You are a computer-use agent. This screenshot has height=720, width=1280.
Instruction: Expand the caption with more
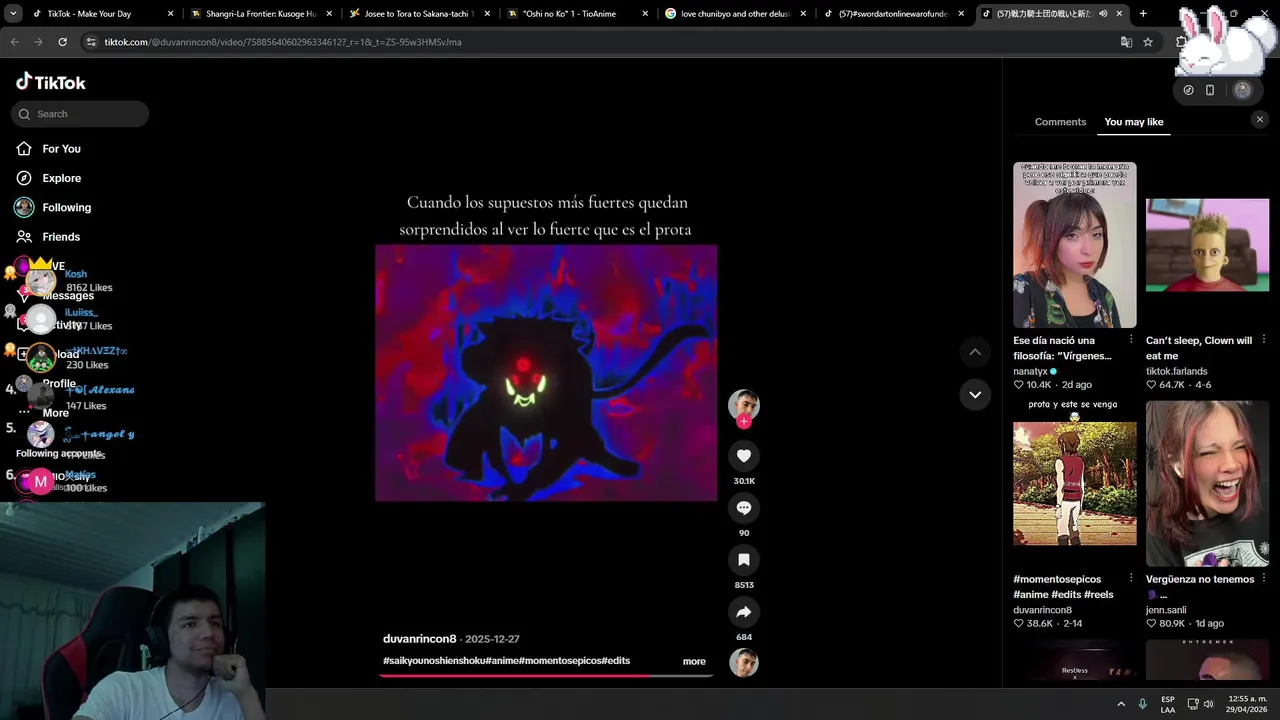694,661
